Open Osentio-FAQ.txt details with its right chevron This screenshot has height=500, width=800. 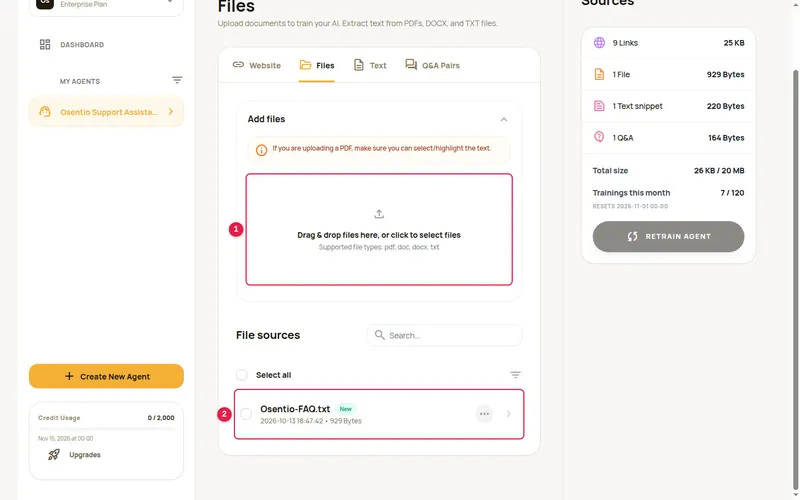pyautogui.click(x=508, y=414)
